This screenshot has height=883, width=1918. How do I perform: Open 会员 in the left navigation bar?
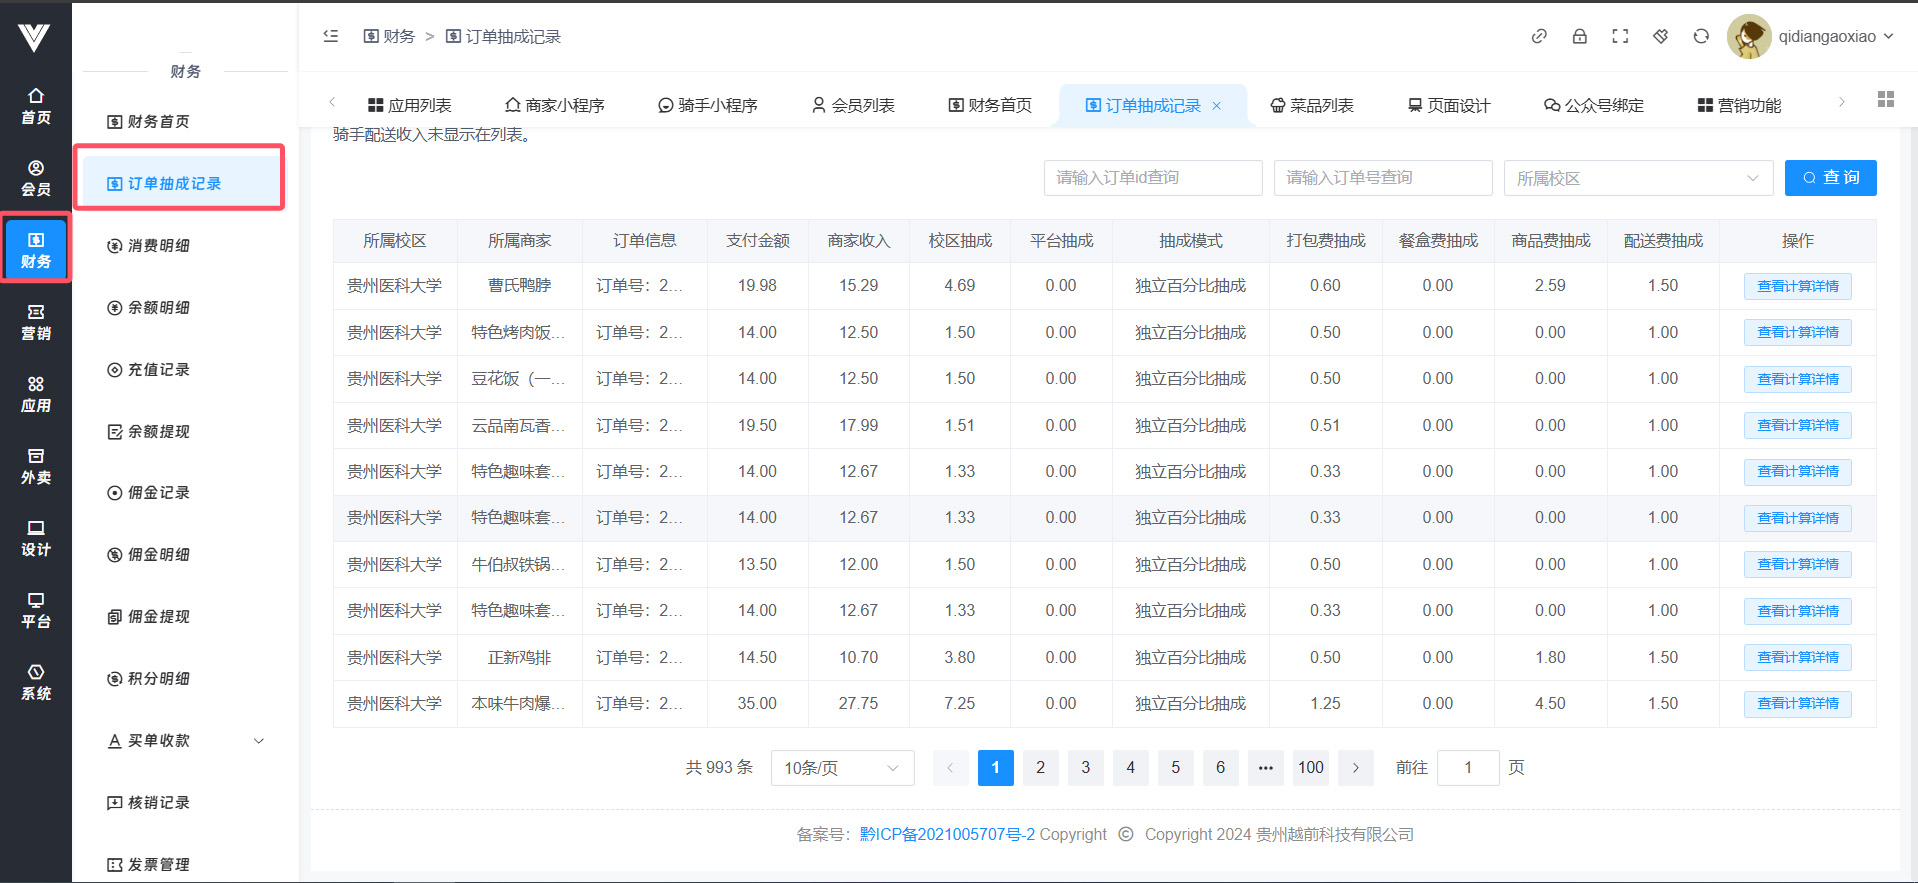(x=36, y=178)
